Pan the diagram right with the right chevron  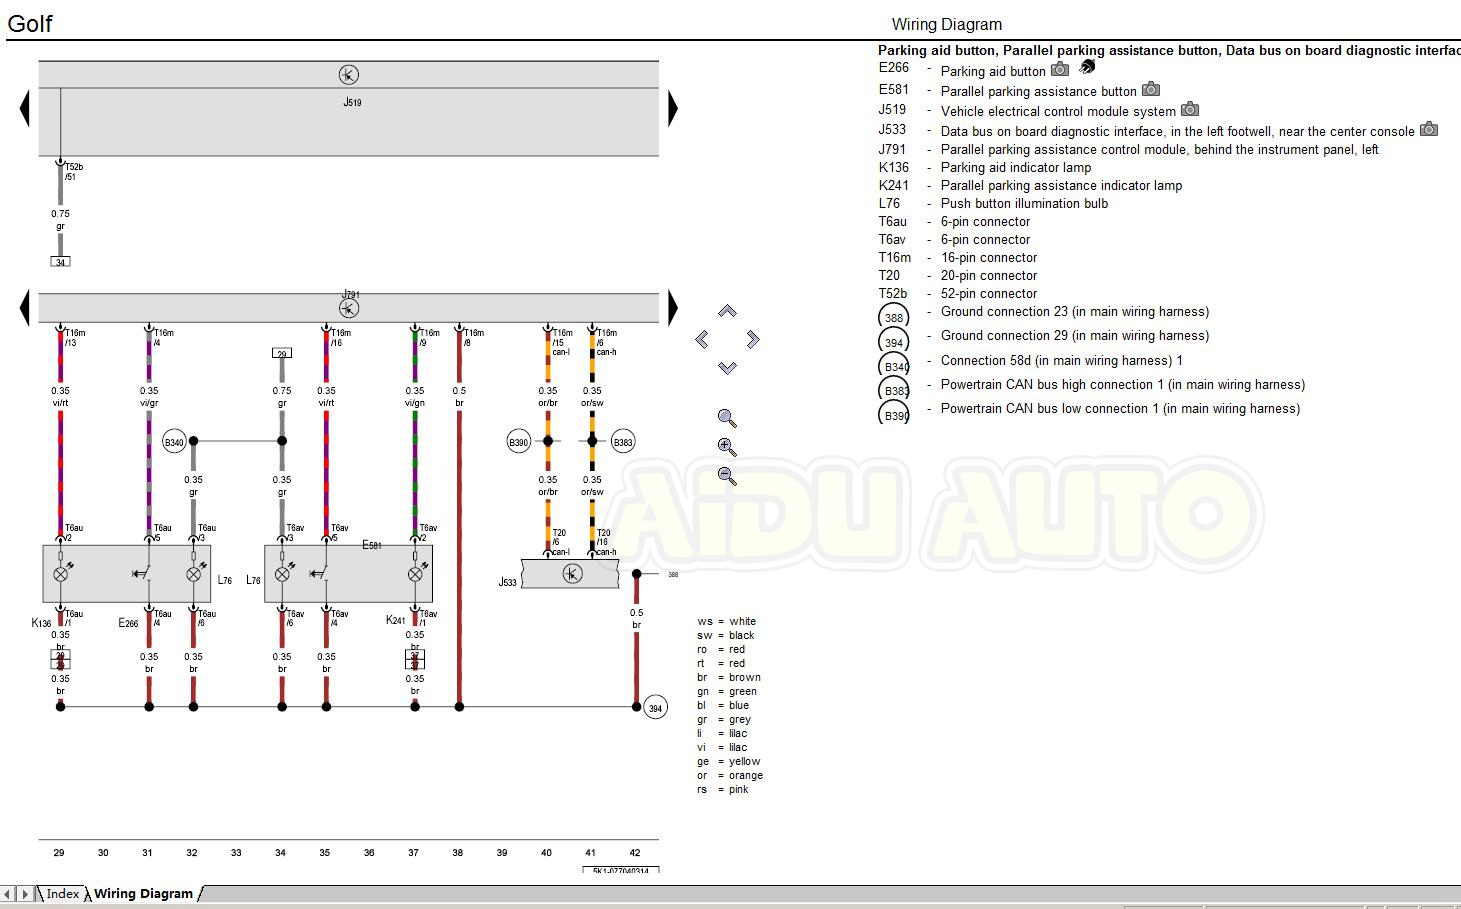pyautogui.click(x=753, y=340)
